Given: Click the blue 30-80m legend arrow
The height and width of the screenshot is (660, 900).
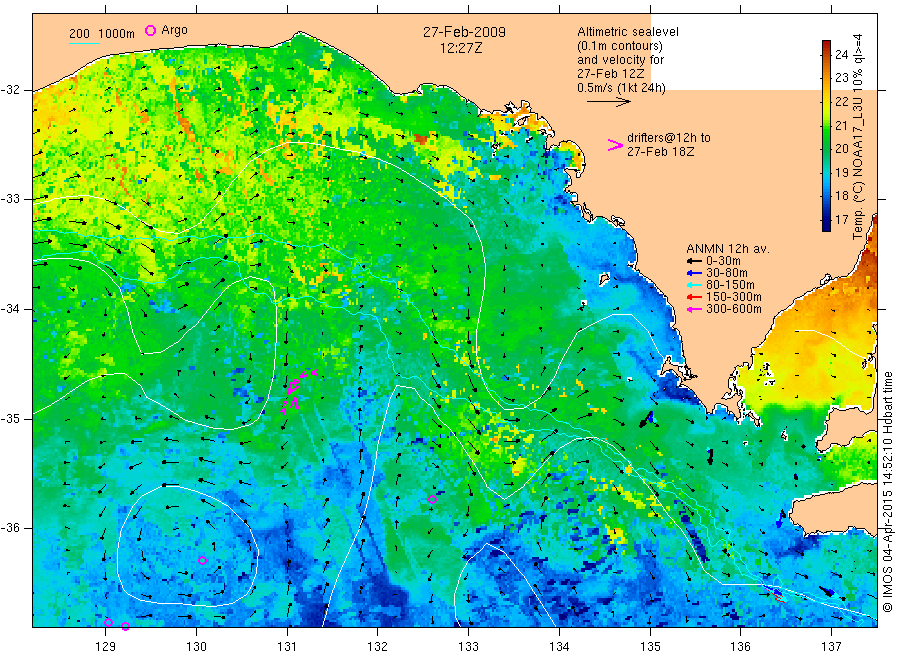Looking at the screenshot, I should pyautogui.click(x=695, y=273).
